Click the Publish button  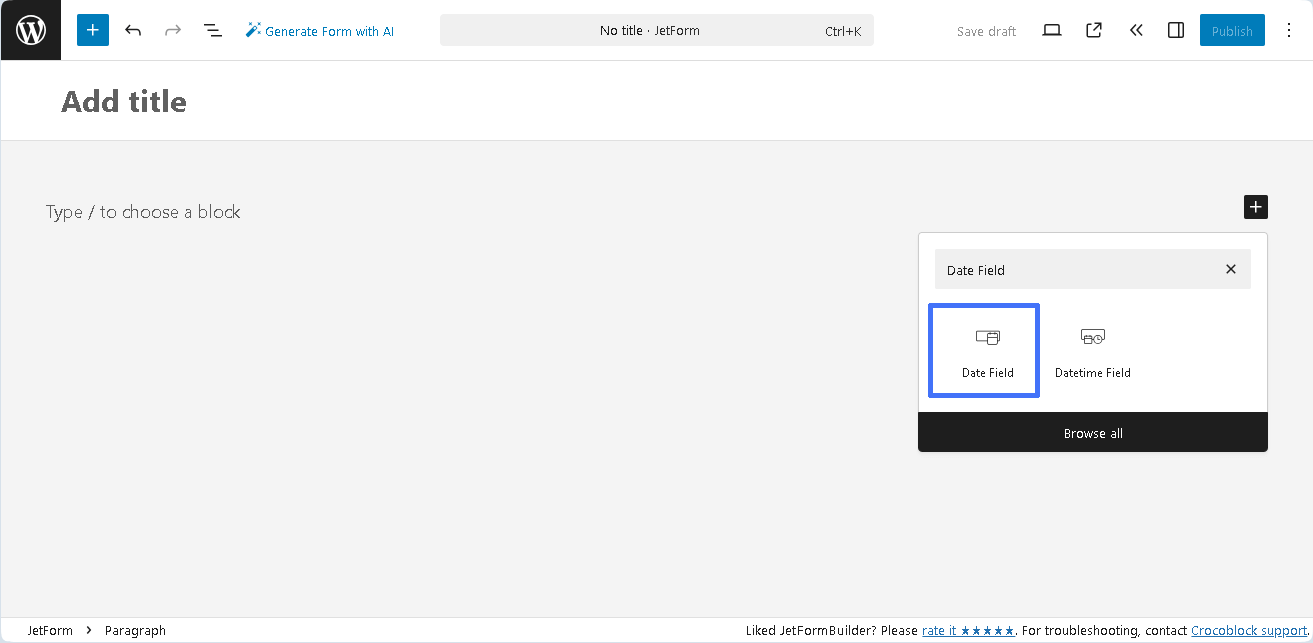click(1232, 31)
